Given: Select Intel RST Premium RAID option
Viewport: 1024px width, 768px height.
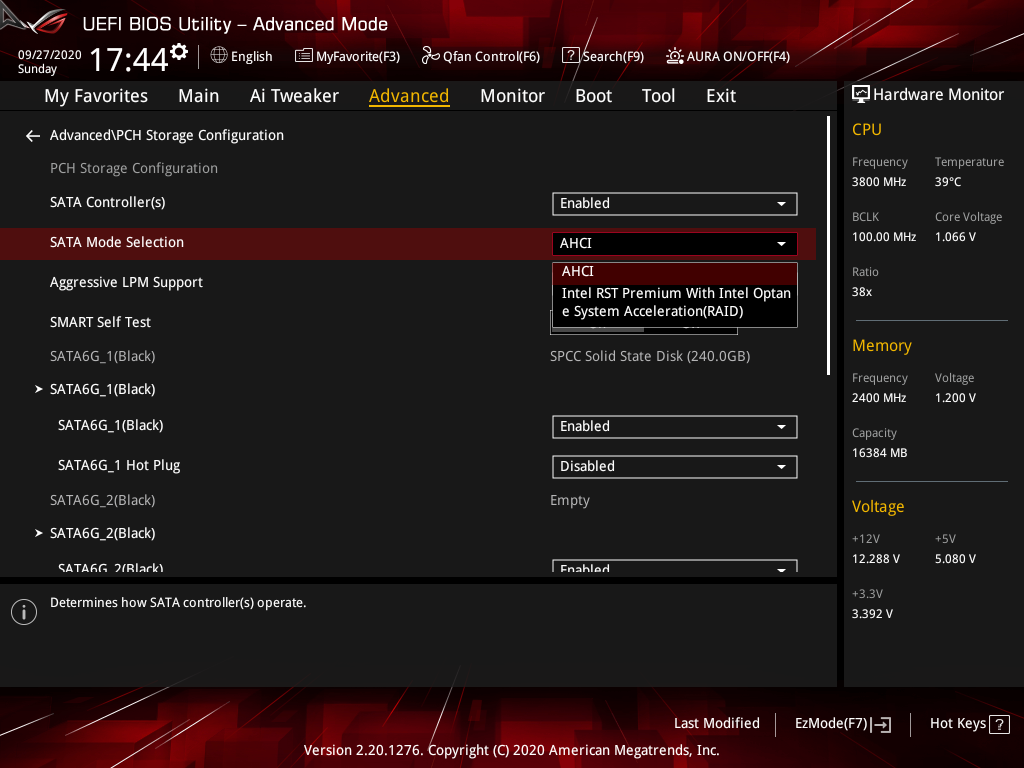Looking at the screenshot, I should pyautogui.click(x=675, y=302).
